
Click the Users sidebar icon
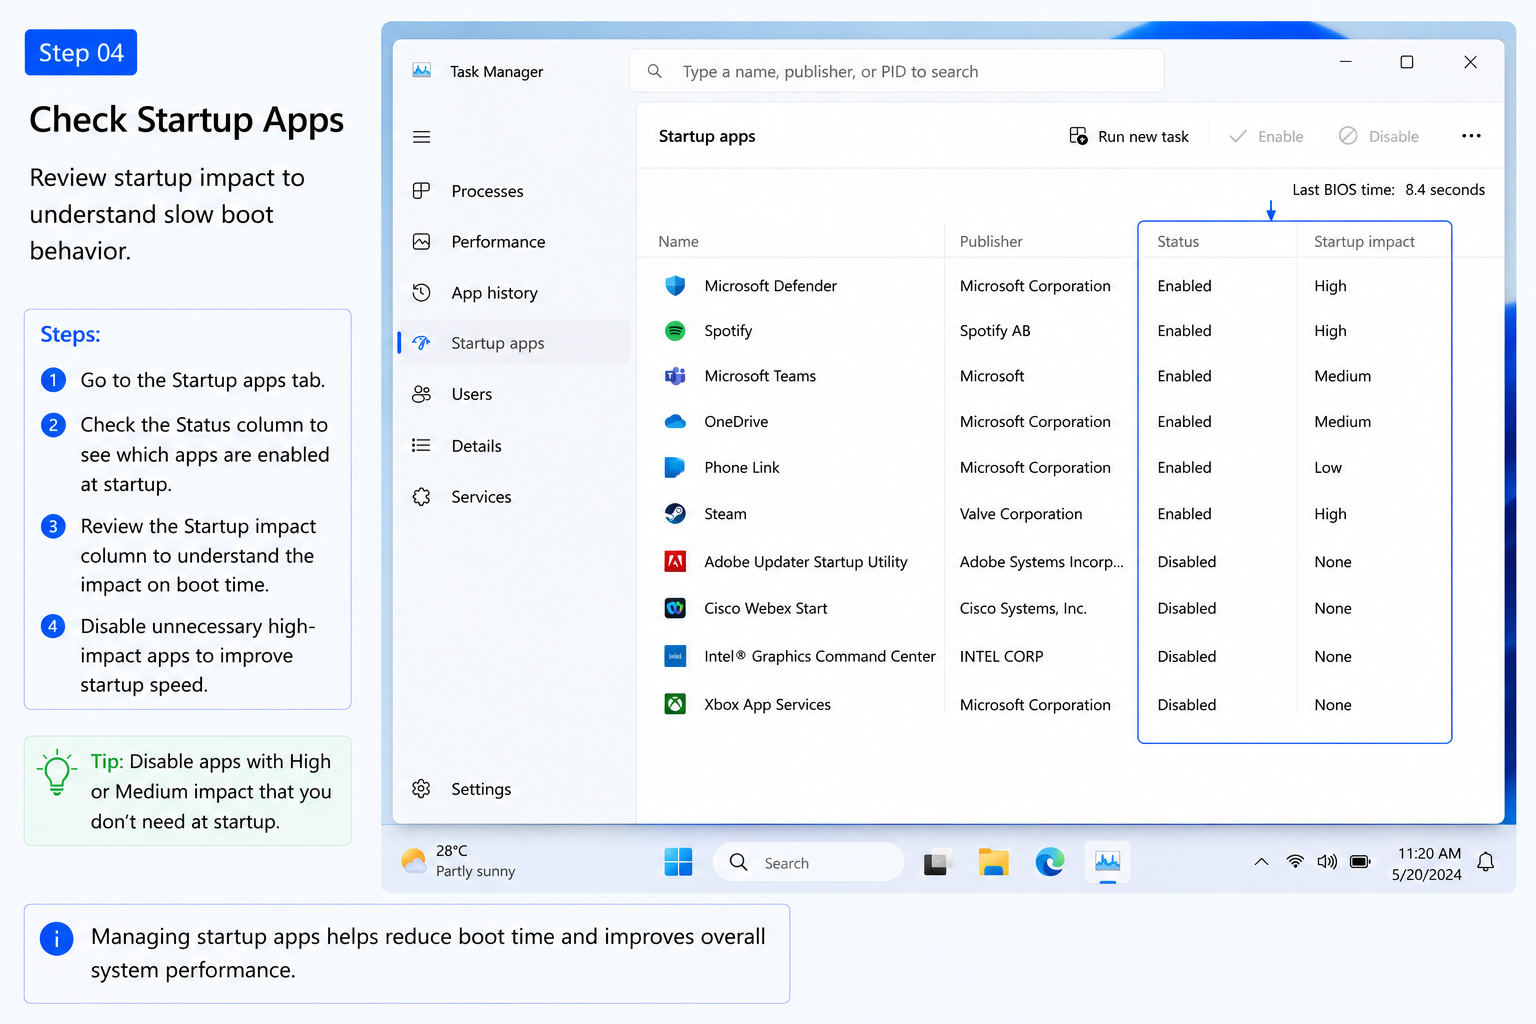[x=421, y=394]
